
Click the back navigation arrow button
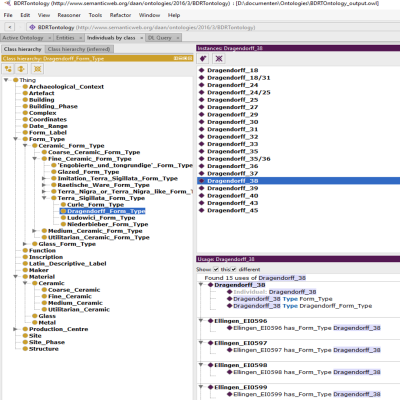(x=10, y=27)
